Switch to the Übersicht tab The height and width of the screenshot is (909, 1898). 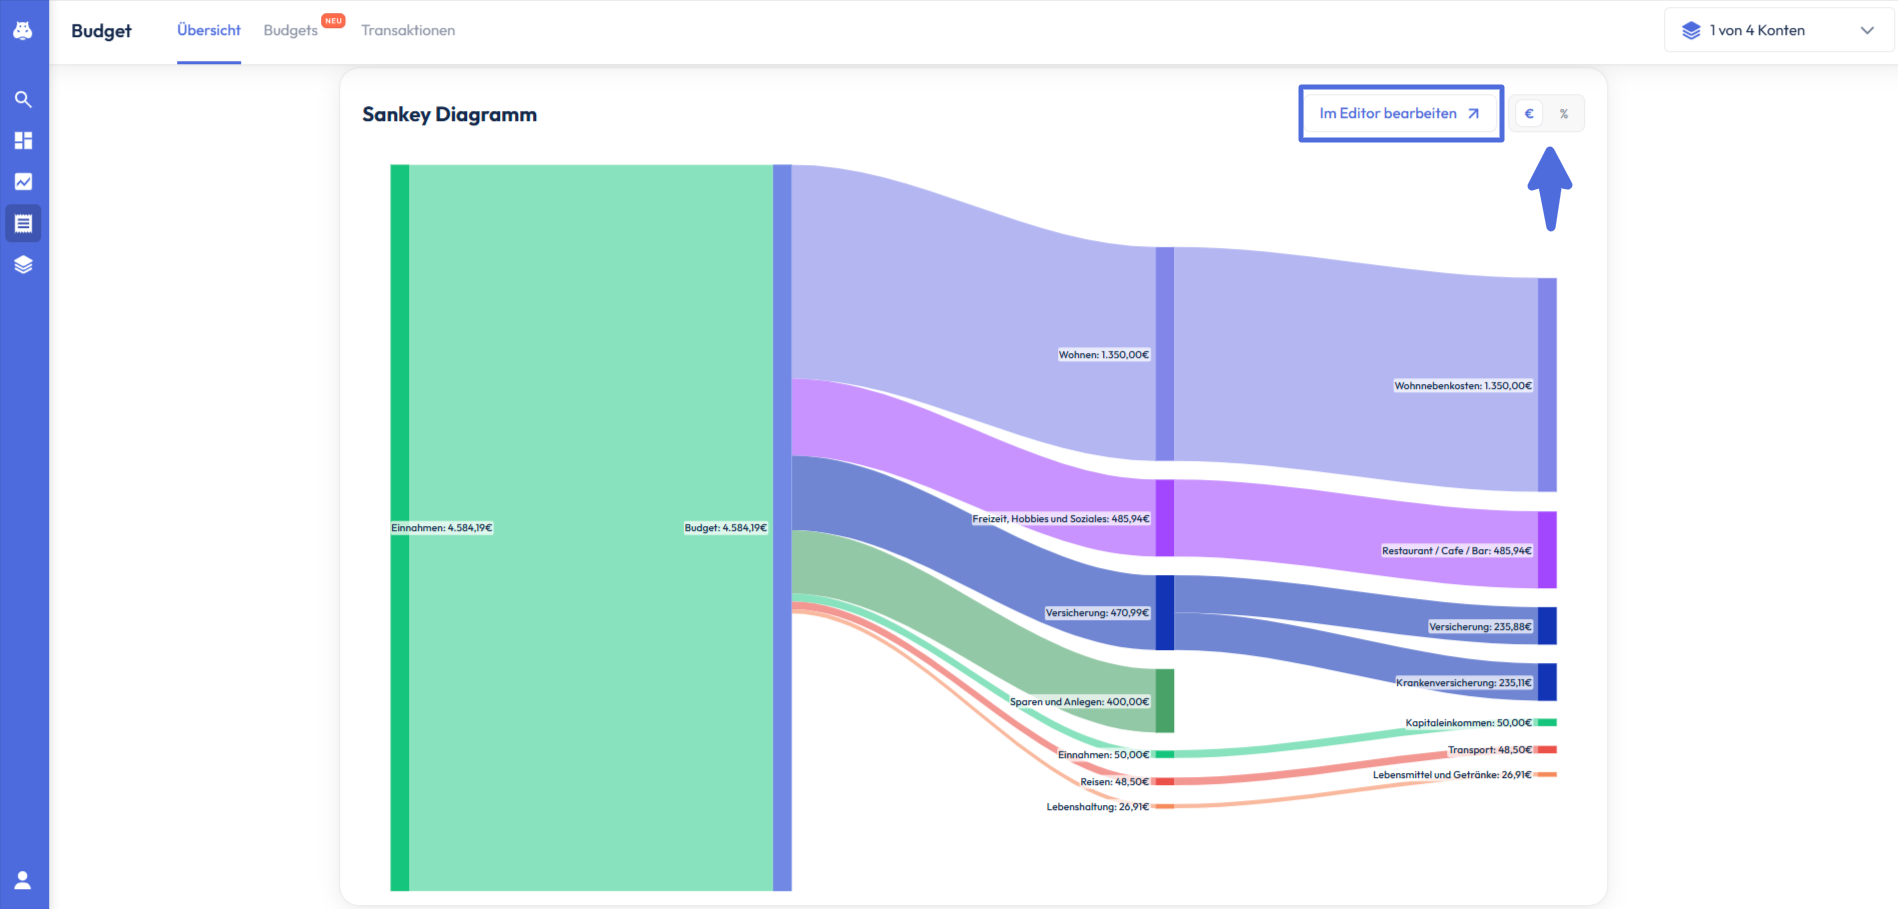pyautogui.click(x=209, y=31)
